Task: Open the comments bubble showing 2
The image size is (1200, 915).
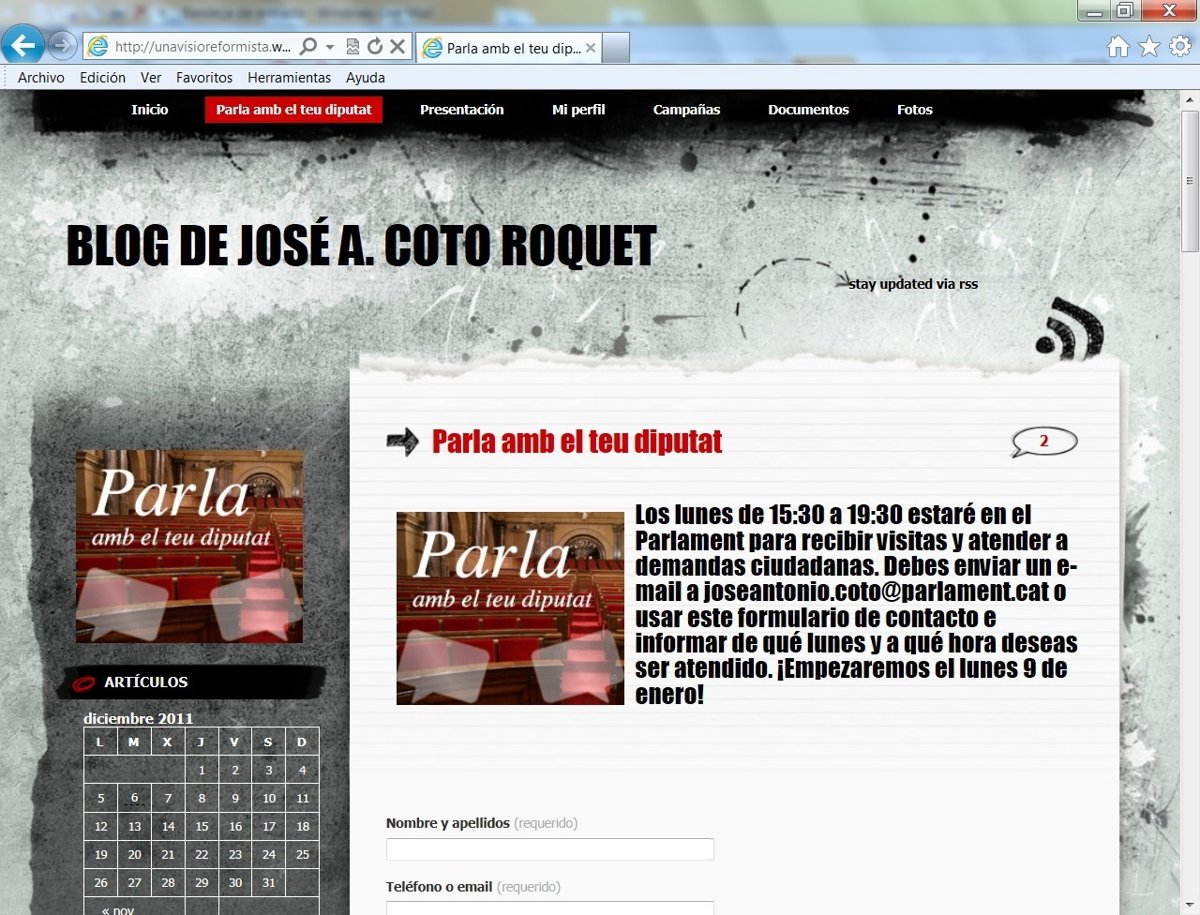Action: (x=1044, y=442)
